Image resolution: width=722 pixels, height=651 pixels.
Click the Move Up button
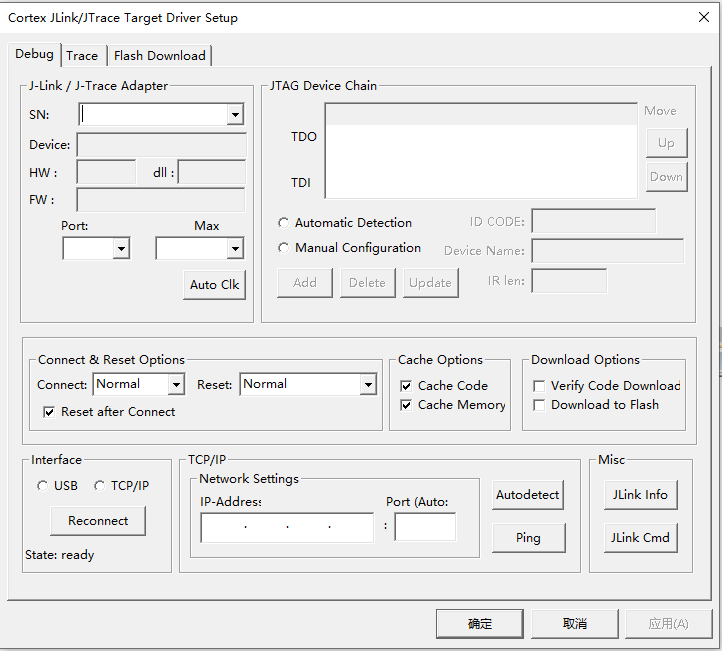tap(667, 143)
